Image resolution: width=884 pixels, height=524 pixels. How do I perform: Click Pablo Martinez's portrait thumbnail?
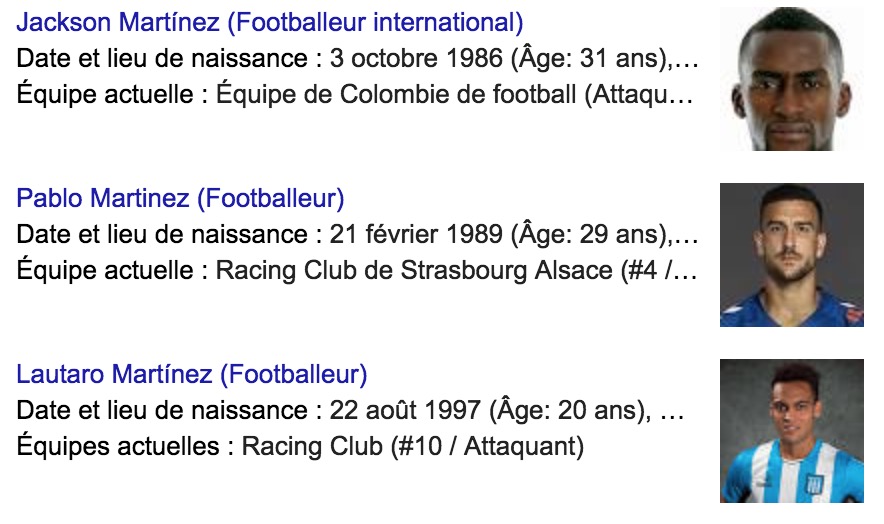pos(791,255)
